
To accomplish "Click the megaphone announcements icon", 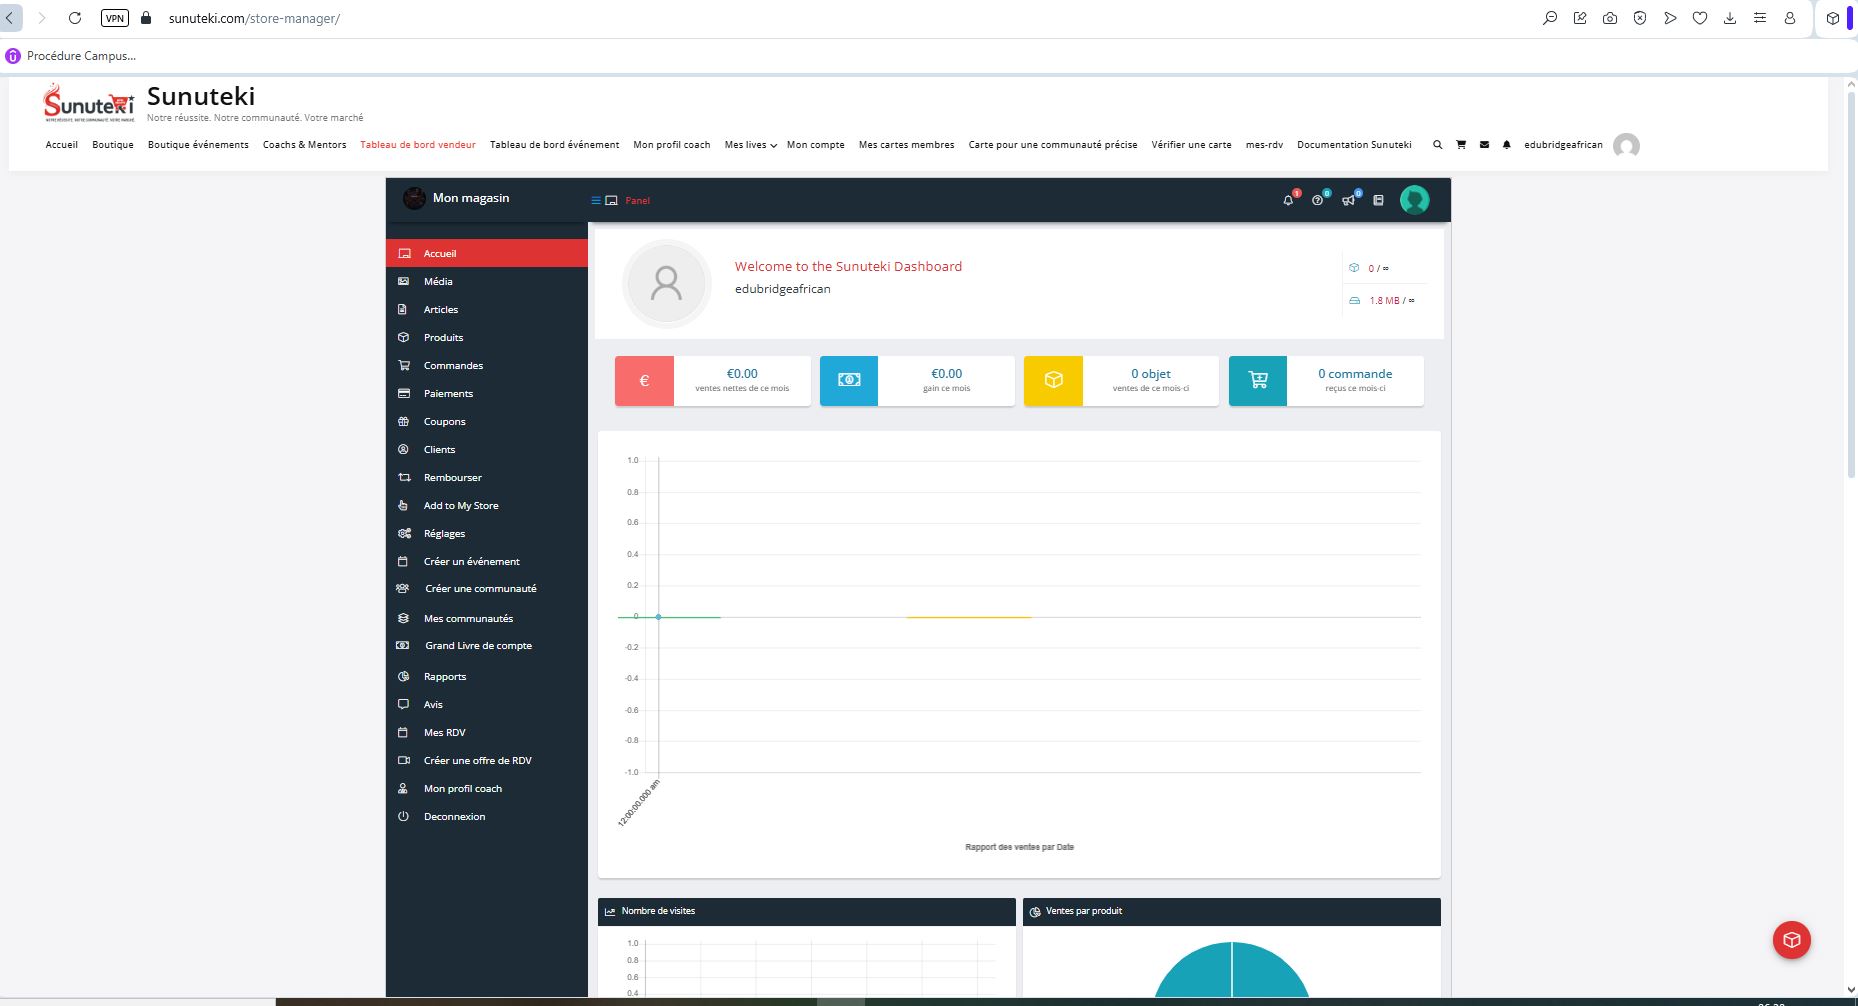I will click(1348, 201).
